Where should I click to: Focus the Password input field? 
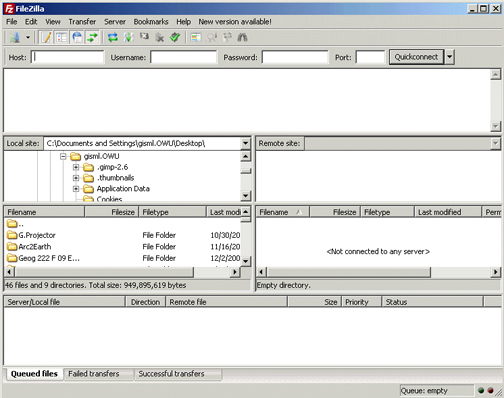click(295, 57)
